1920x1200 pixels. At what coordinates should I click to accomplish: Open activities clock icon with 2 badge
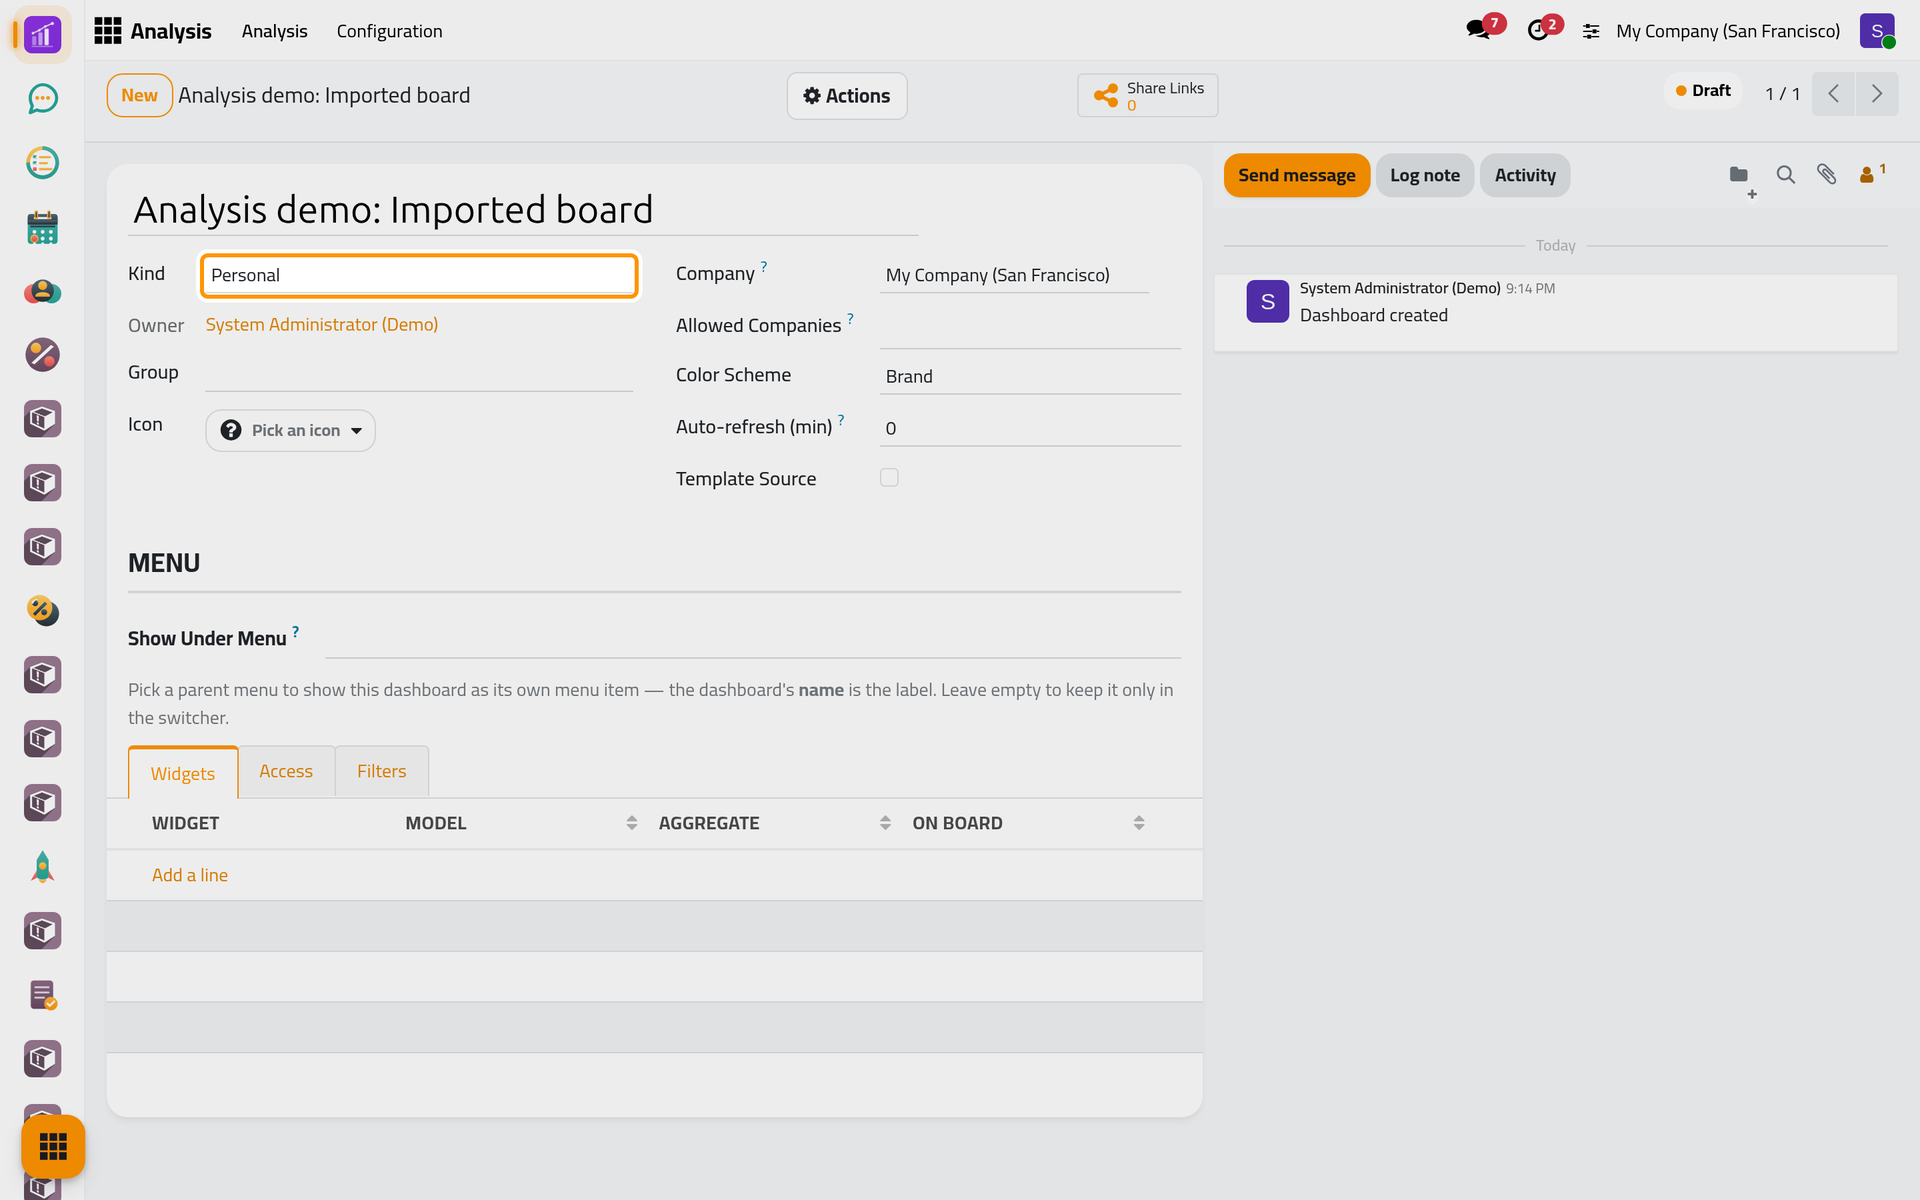coord(1539,30)
